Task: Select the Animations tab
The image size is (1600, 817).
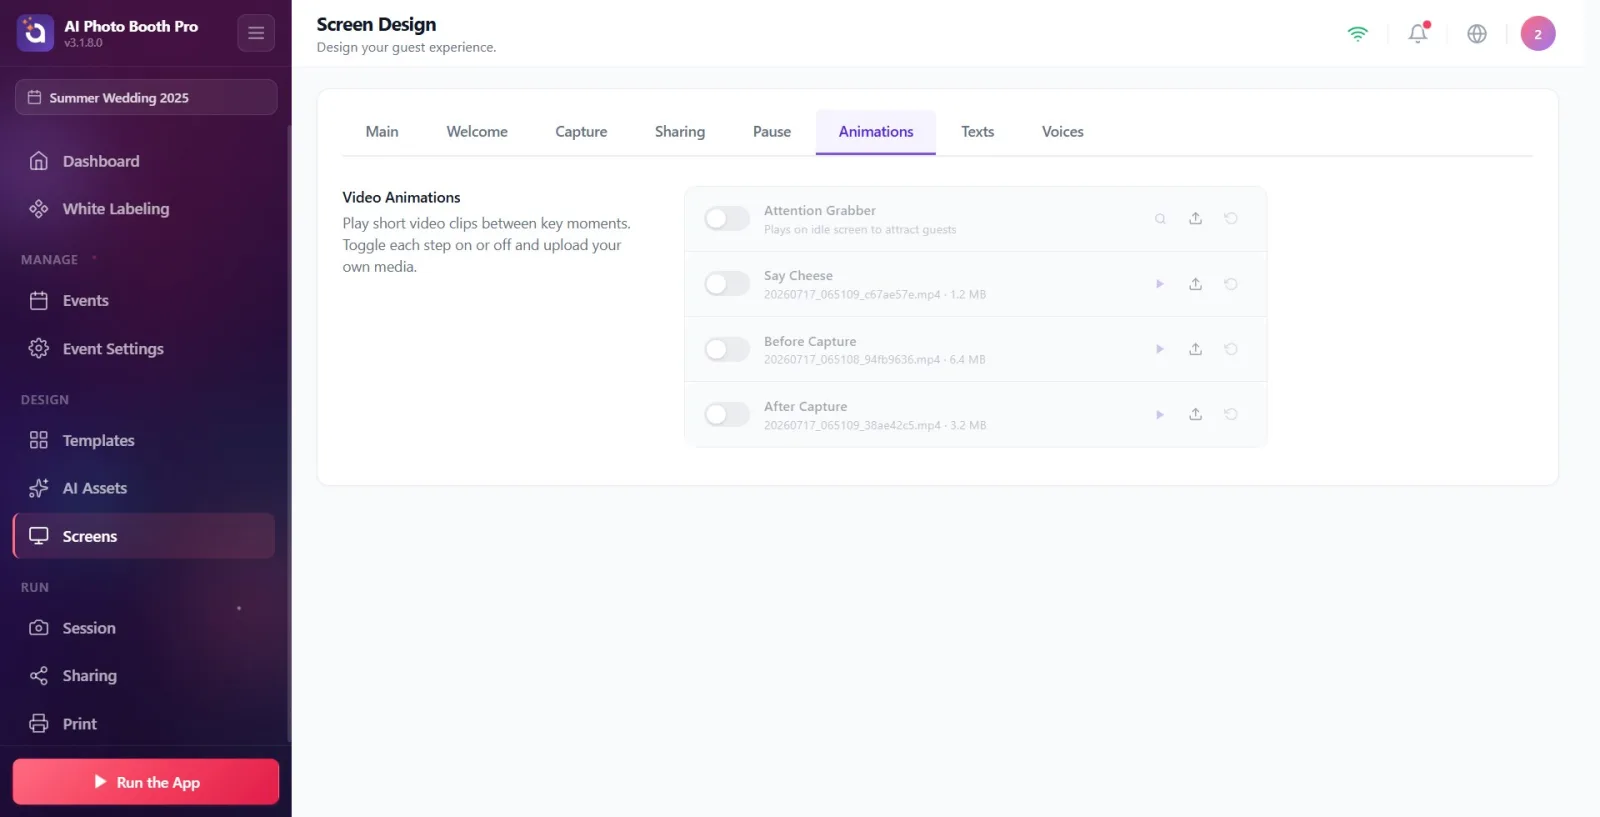Action: pos(876,132)
